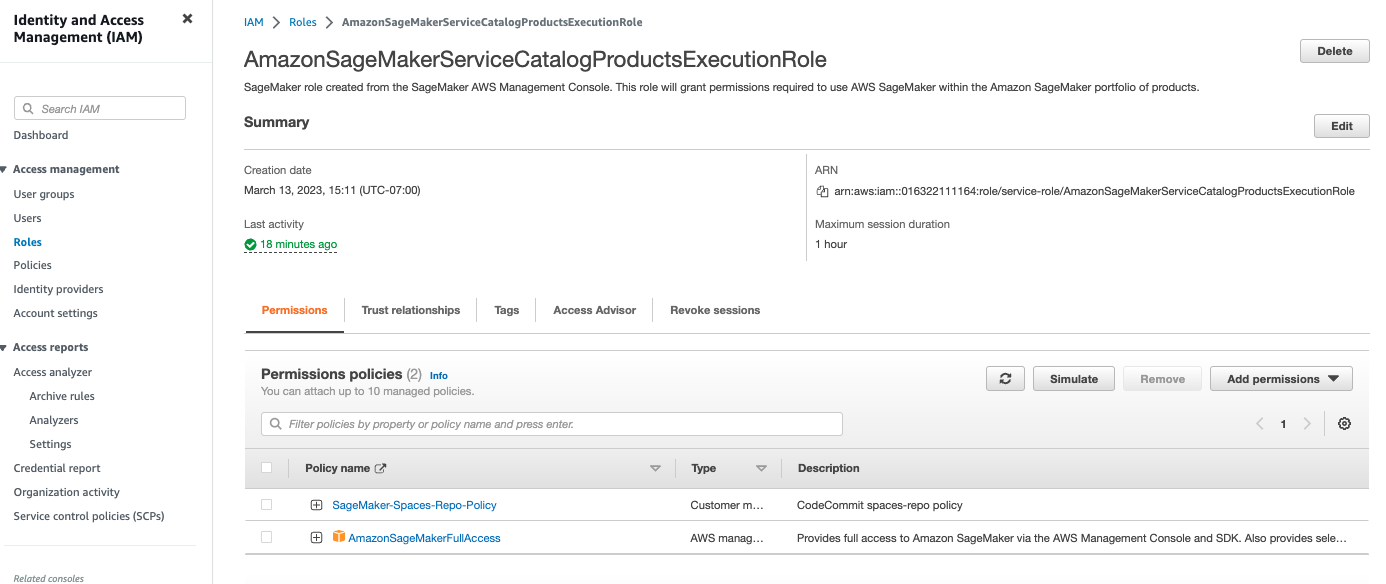Click the external link icon beside Policy name
This screenshot has width=1386, height=584.
pos(380,468)
